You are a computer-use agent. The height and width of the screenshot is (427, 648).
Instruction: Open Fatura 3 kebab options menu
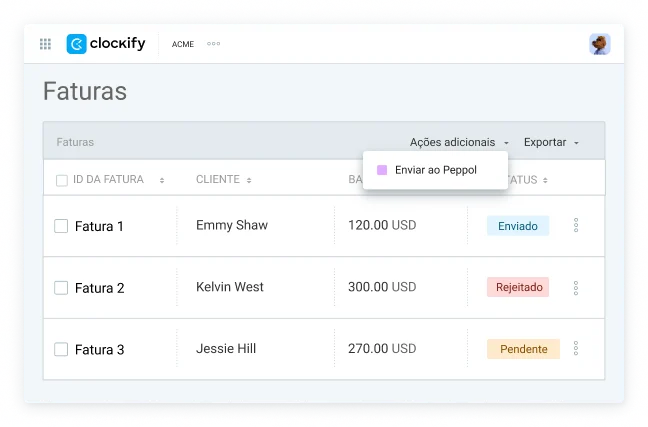point(576,348)
